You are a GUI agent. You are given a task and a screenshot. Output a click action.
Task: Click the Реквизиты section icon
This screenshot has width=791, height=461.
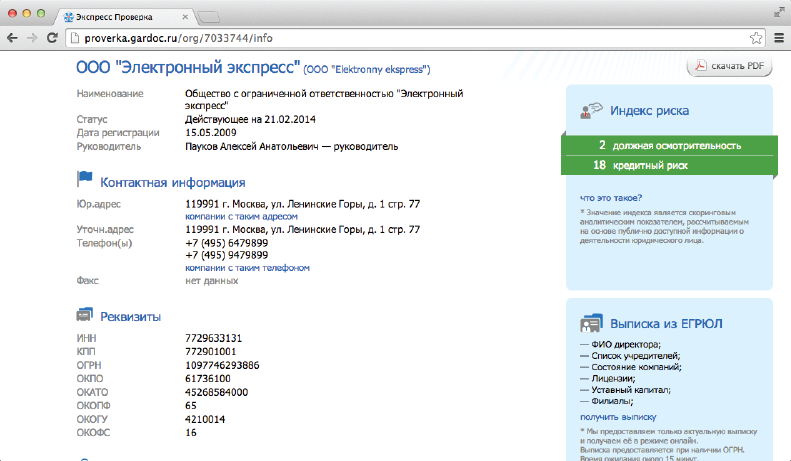pos(85,315)
